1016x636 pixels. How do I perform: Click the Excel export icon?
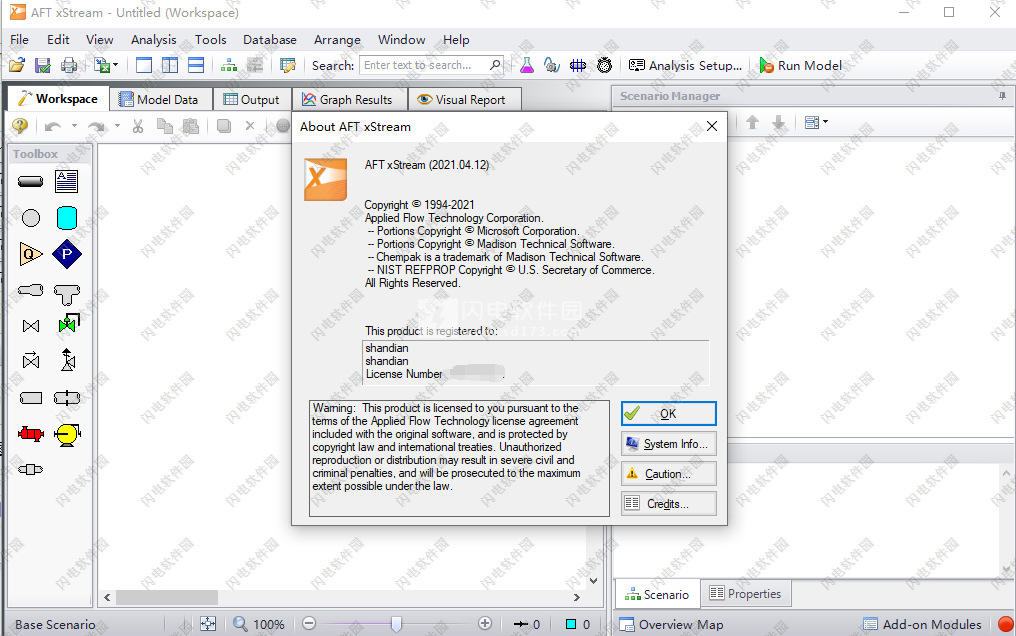click(101, 65)
